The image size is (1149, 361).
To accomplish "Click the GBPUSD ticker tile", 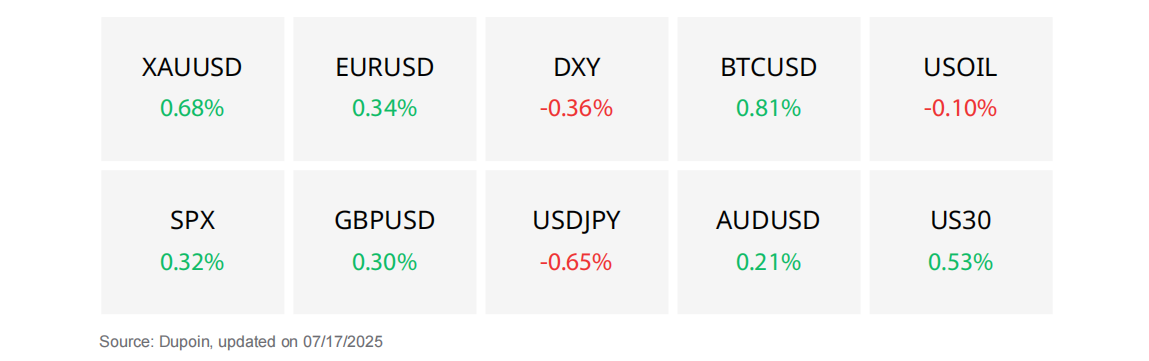I will pyautogui.click(x=385, y=242).
